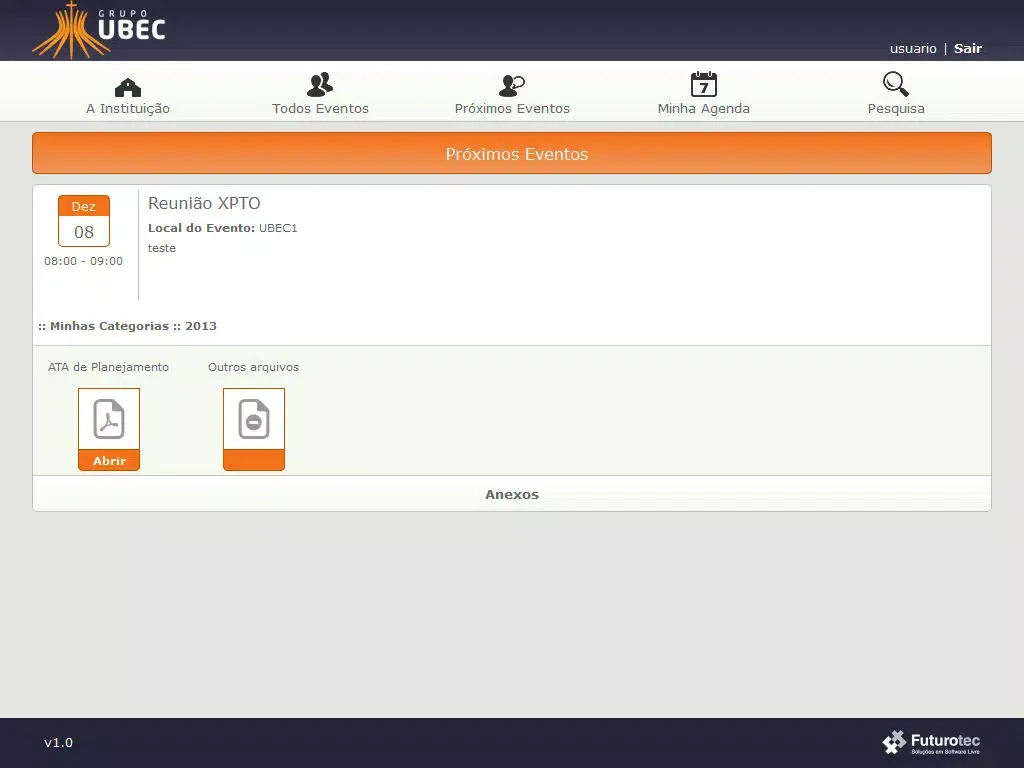Screen dimensions: 1024x768
Task: Go to A Instituição menu label
Action: [x=127, y=108]
